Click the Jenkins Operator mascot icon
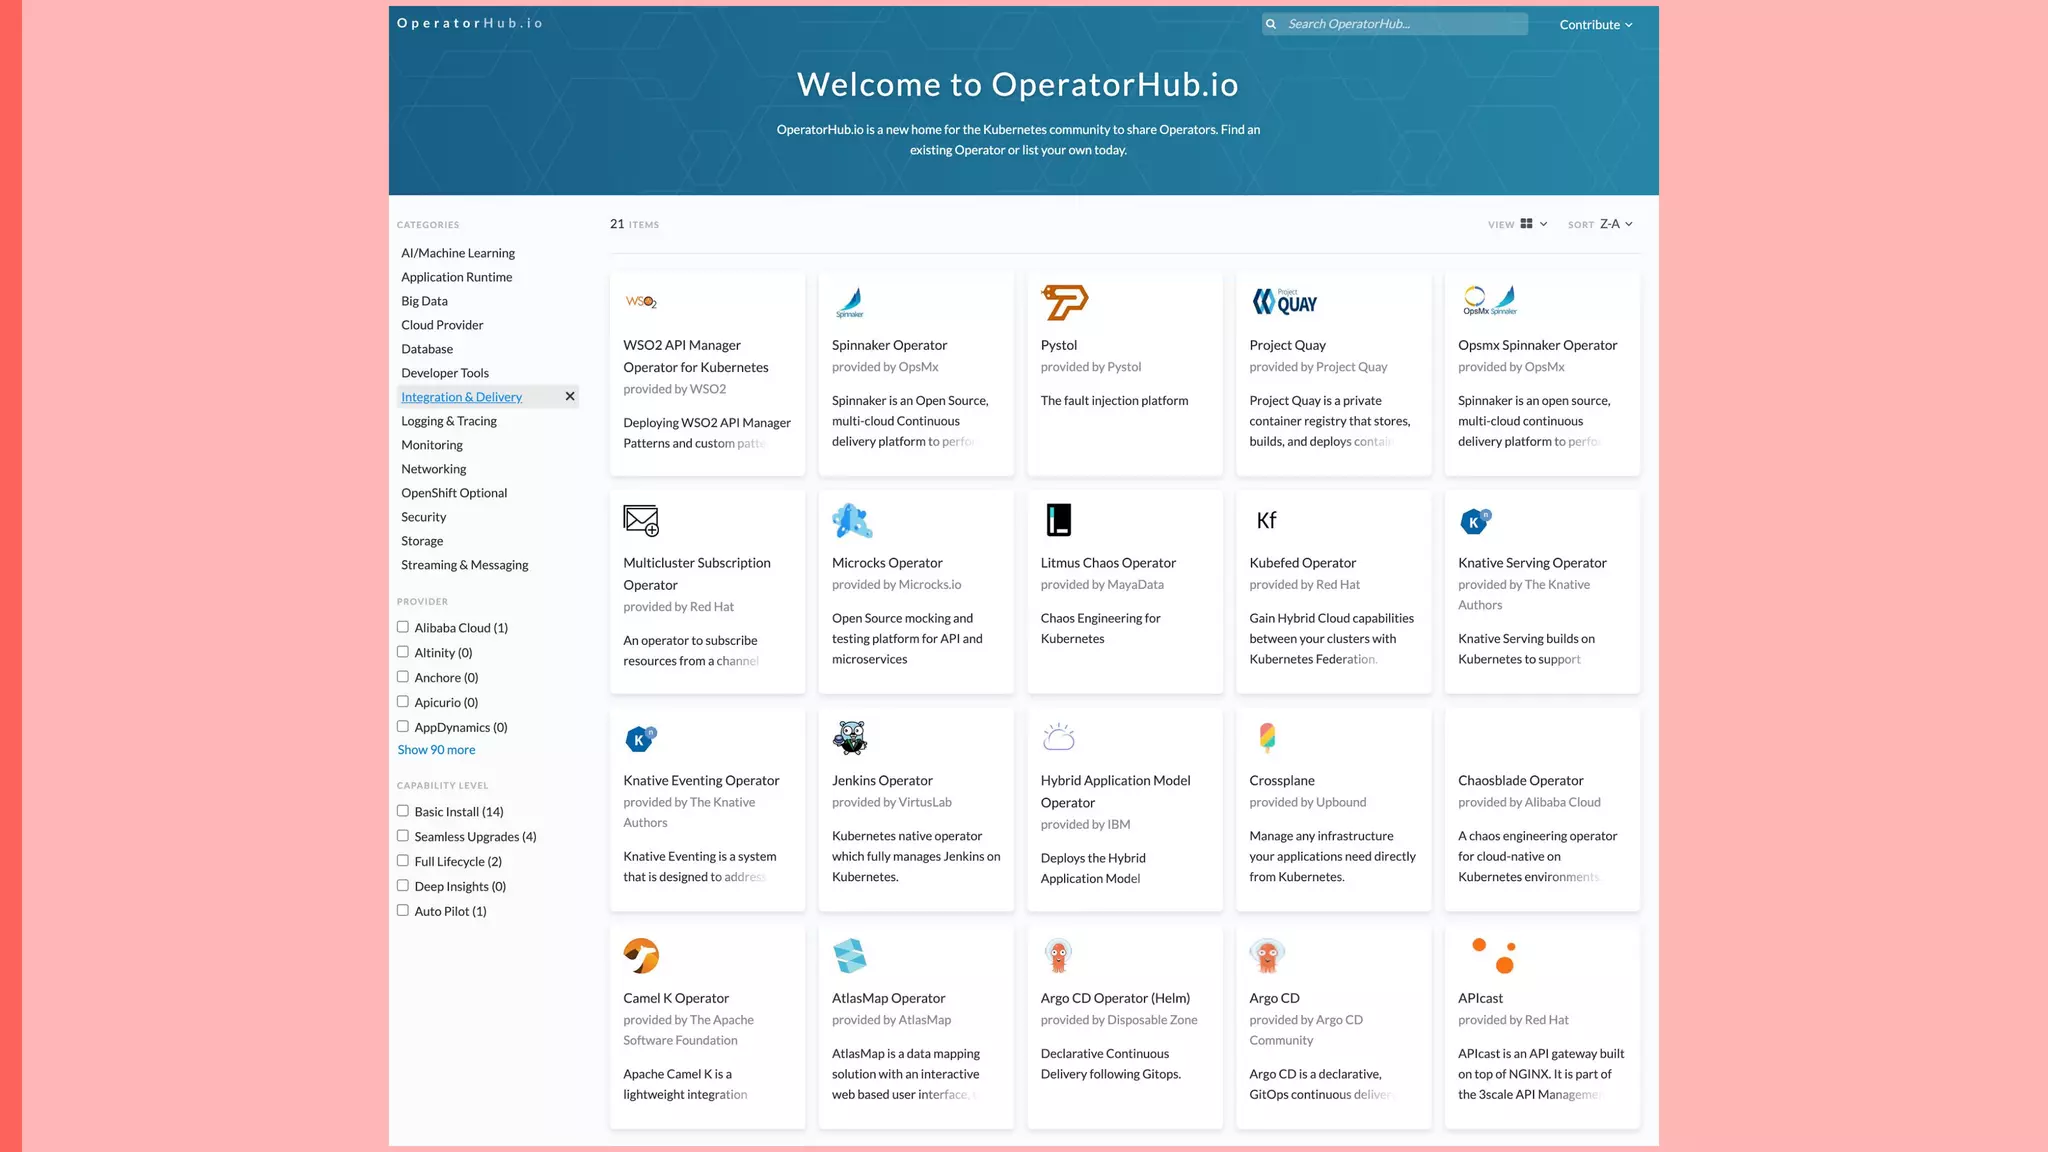 [850, 738]
